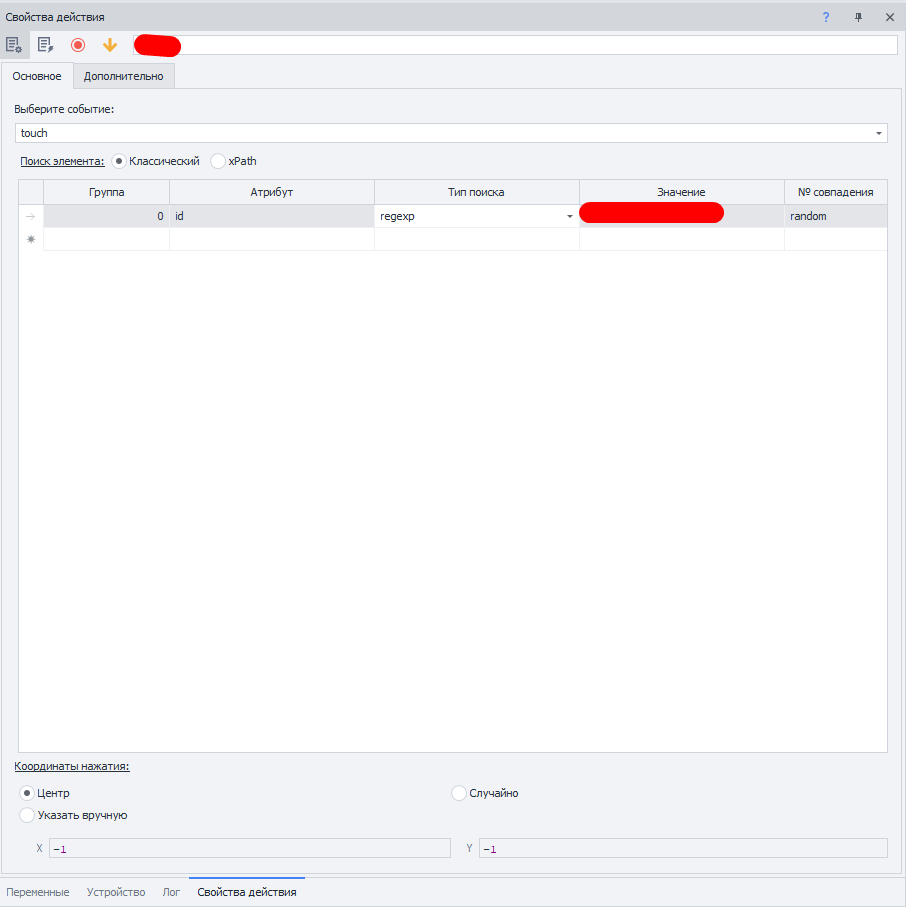Click the action settings list icon
906x907 pixels.
(14, 45)
